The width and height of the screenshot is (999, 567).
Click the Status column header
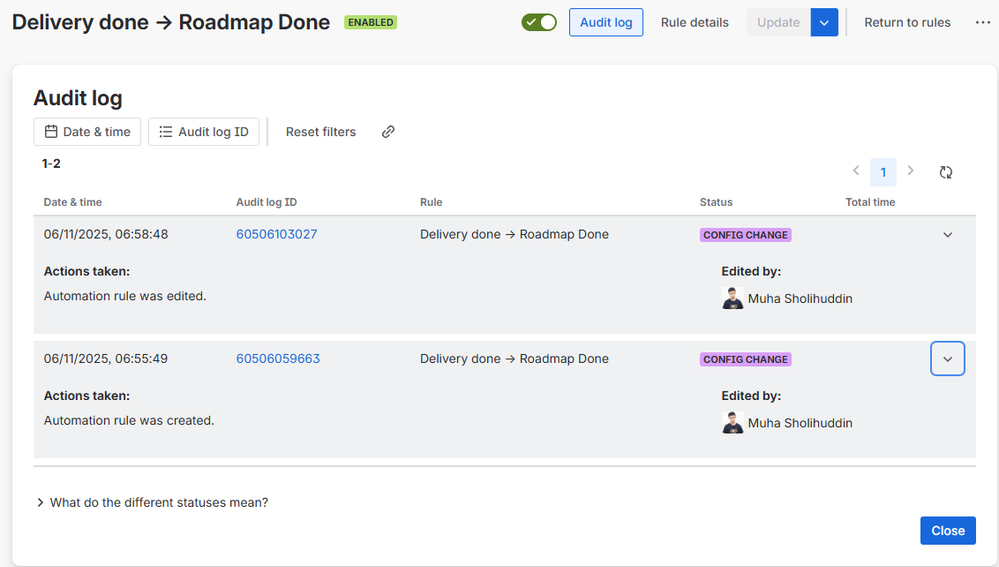pyautogui.click(x=716, y=202)
